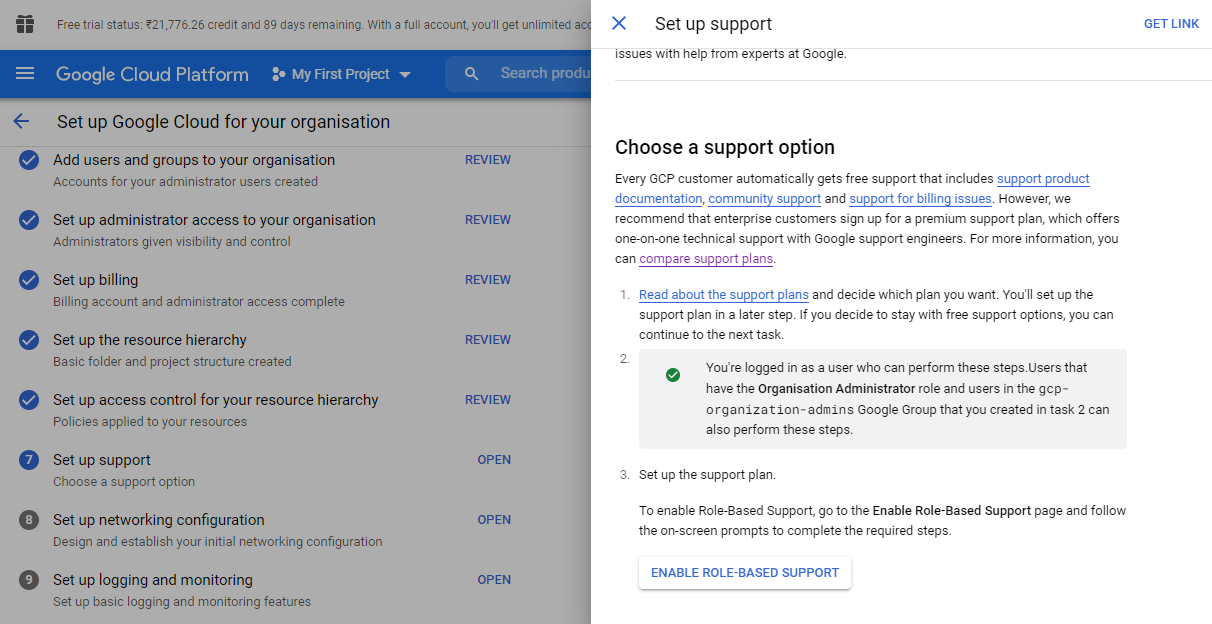1212x624 pixels.
Task: Open the hamburger navigation menu
Action: [25, 74]
